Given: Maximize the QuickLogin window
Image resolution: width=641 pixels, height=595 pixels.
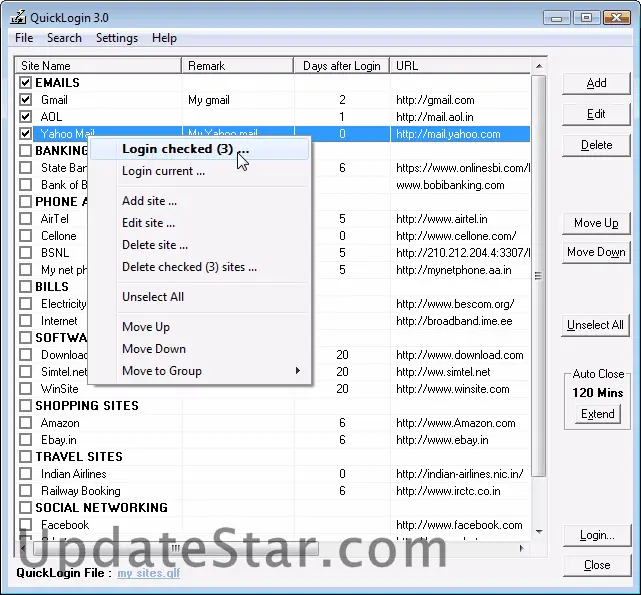Looking at the screenshot, I should pos(586,18).
